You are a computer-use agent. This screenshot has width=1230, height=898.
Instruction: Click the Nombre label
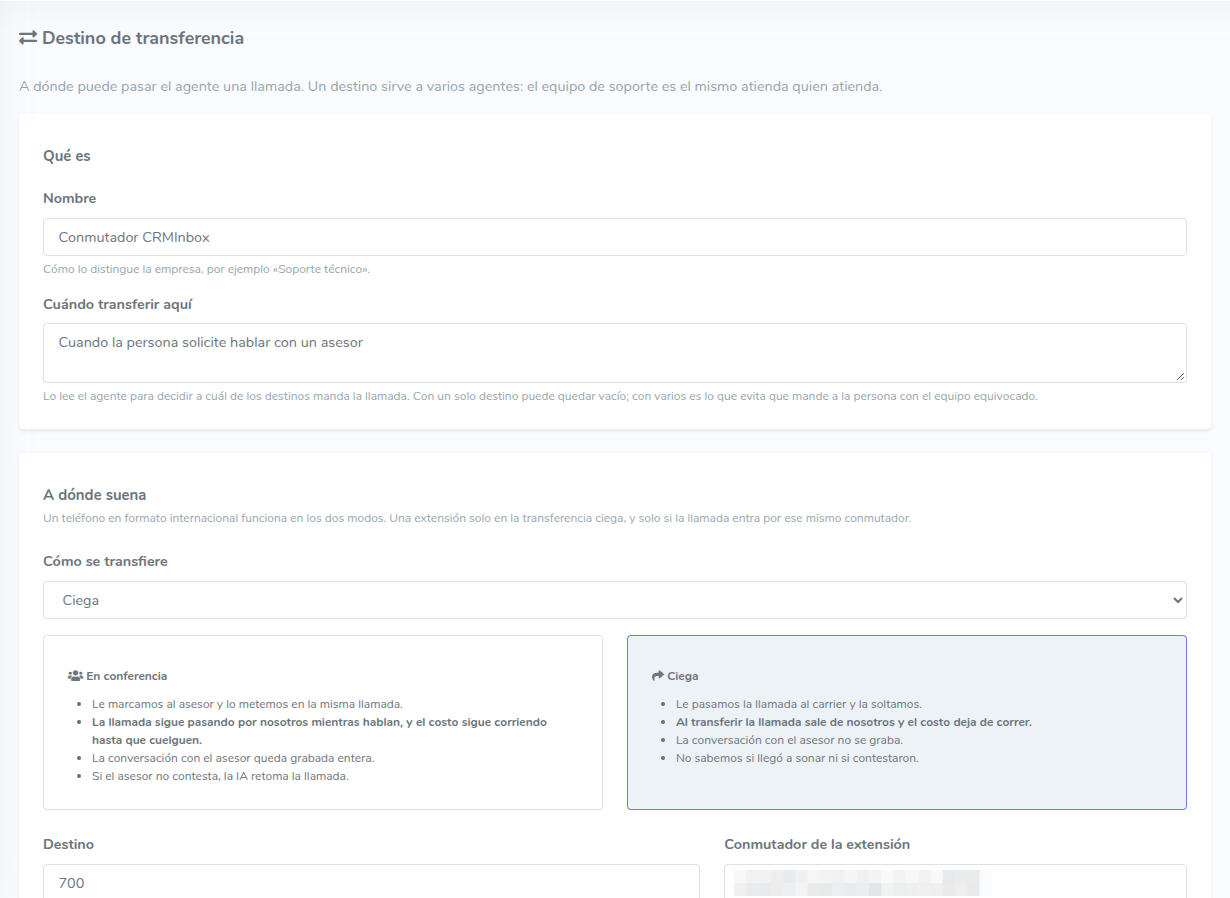click(x=70, y=198)
